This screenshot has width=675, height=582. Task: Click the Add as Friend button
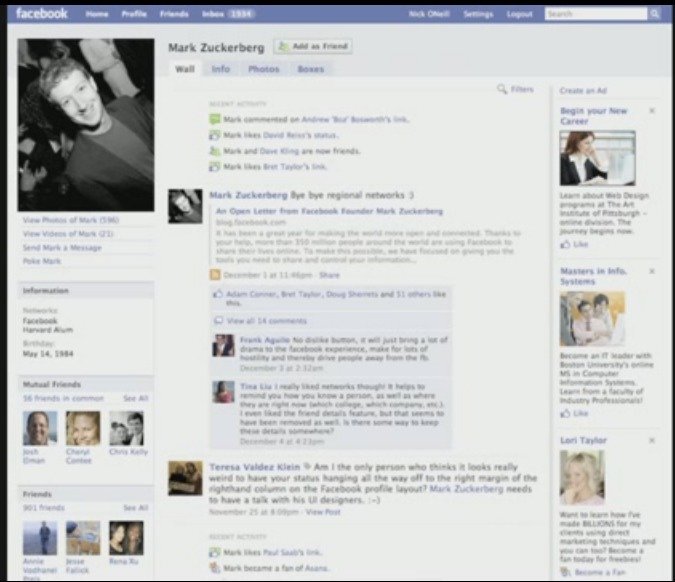pyautogui.click(x=313, y=46)
